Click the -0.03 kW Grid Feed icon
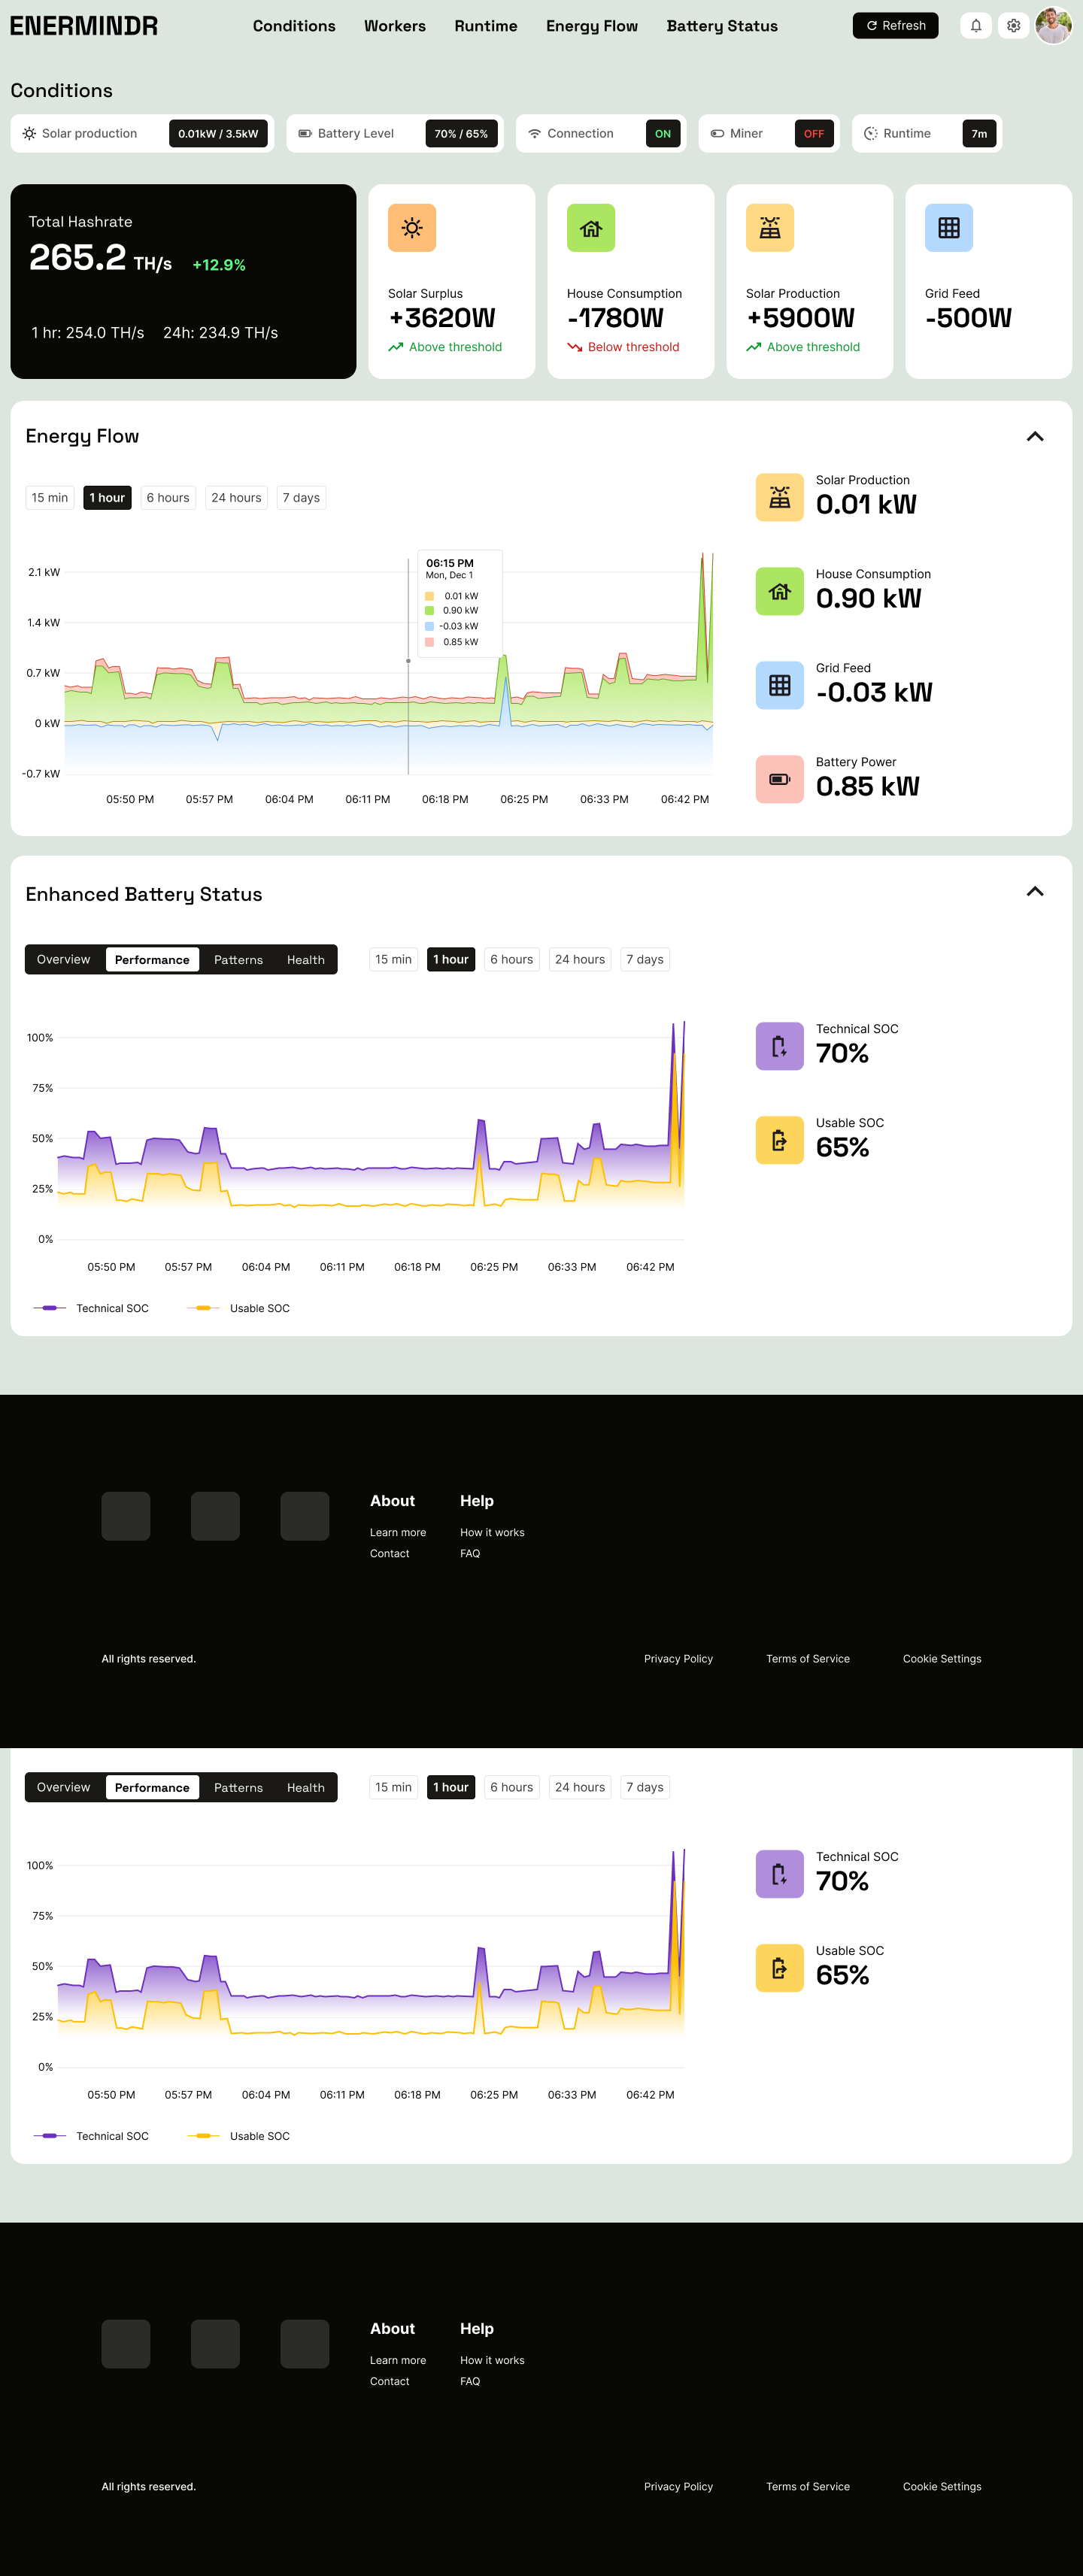 780,685
